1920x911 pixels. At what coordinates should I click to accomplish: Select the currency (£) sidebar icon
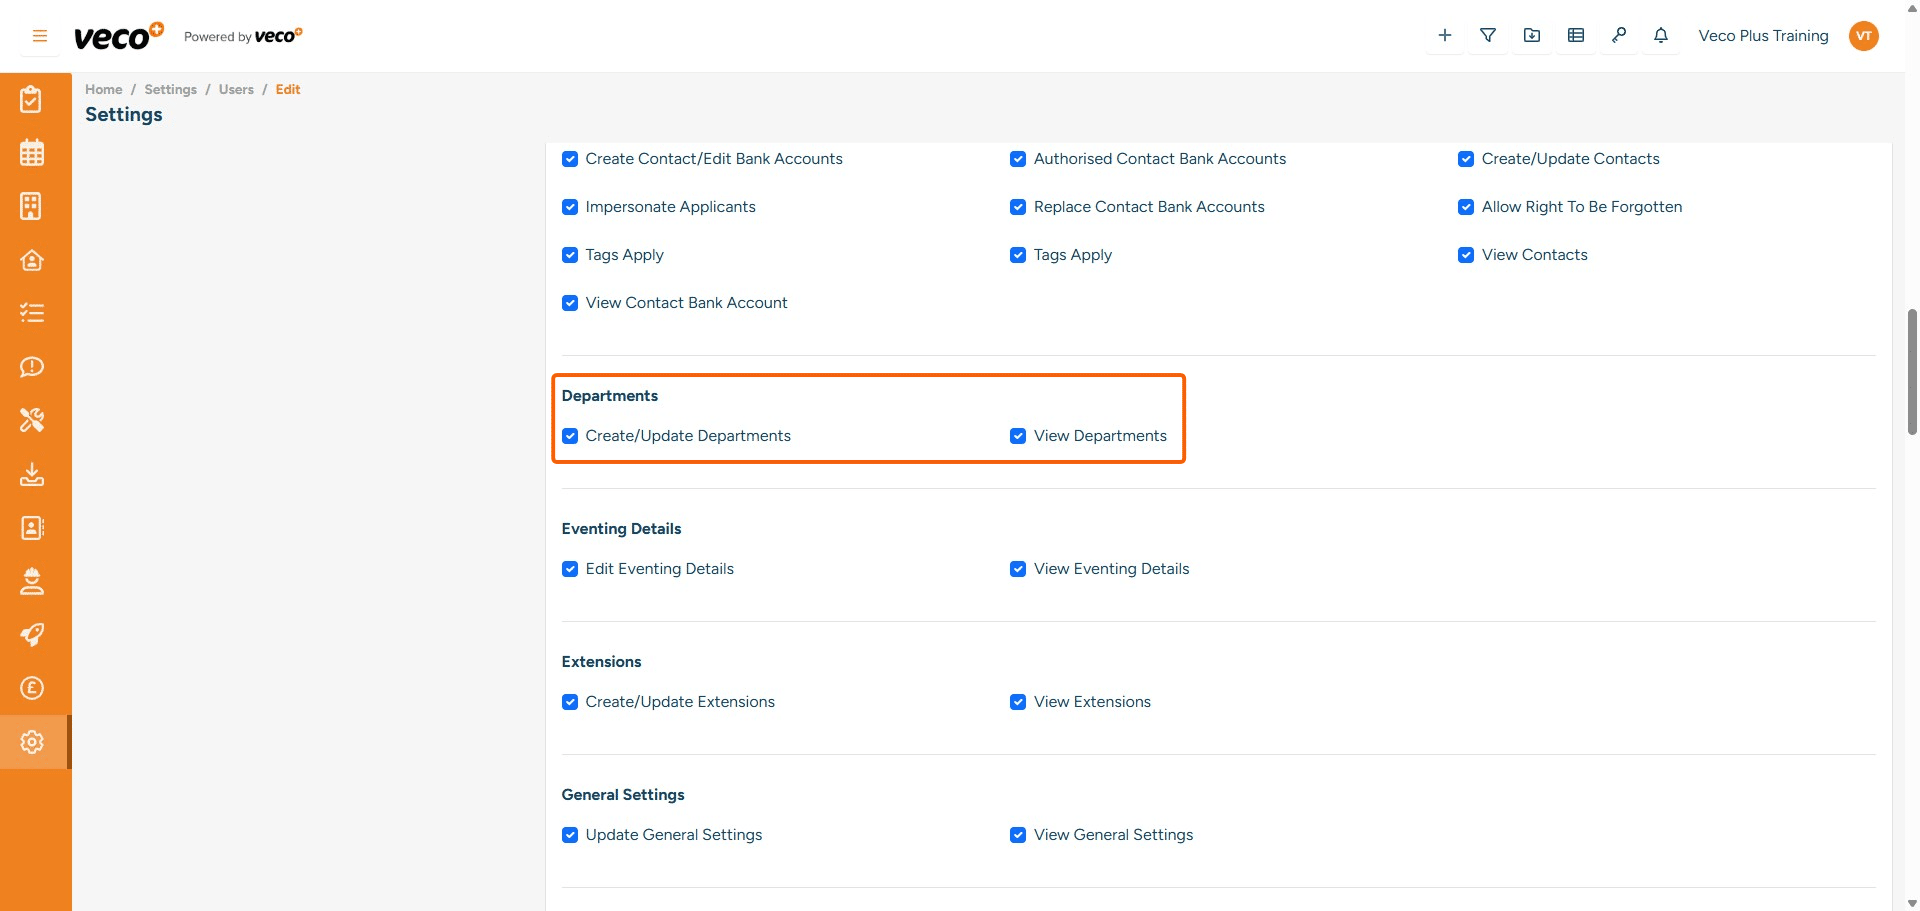[x=32, y=688]
